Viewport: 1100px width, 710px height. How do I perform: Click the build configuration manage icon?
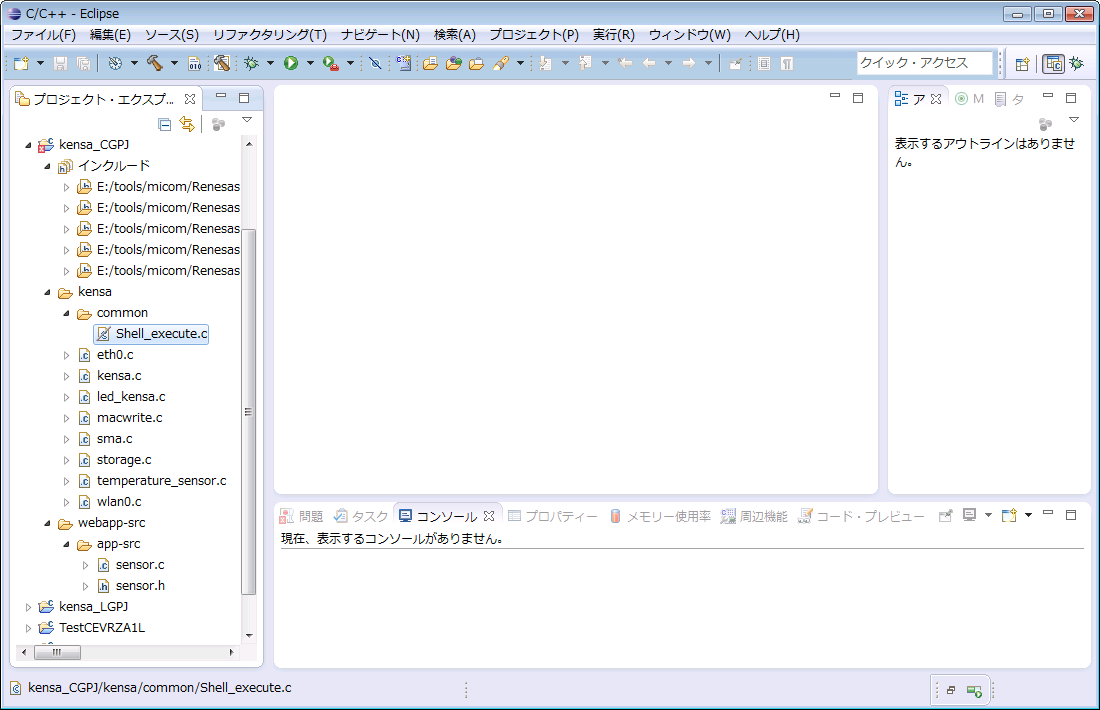click(115, 63)
